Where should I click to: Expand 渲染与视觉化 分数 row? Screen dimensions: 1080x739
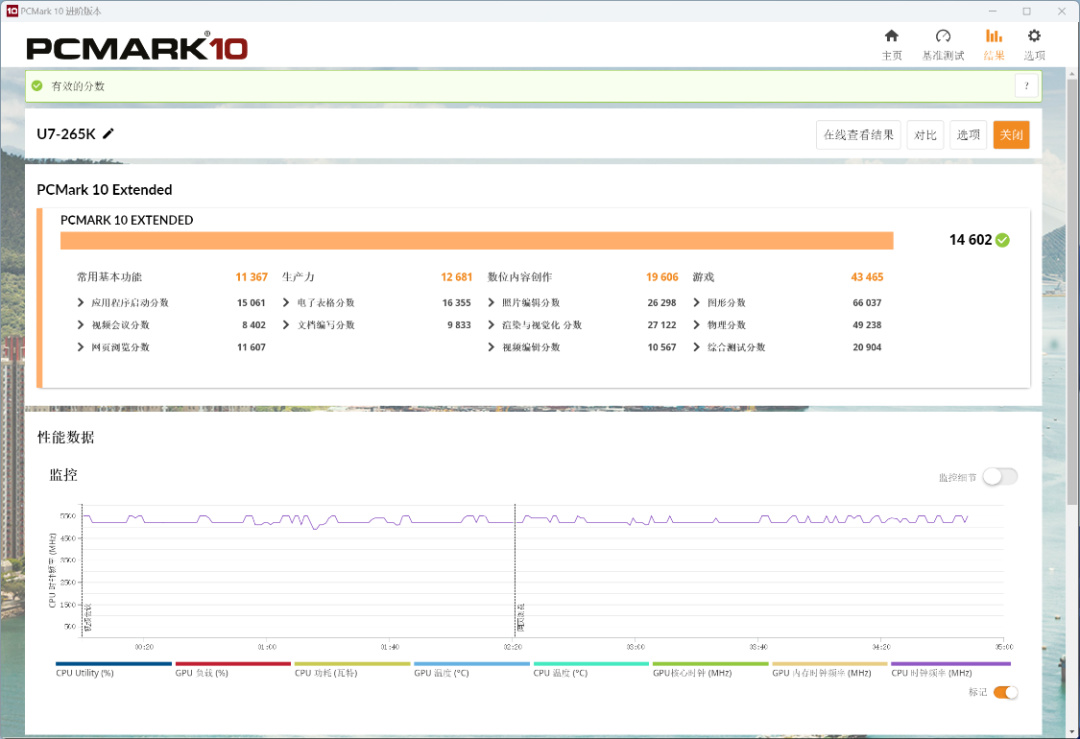[x=491, y=324]
